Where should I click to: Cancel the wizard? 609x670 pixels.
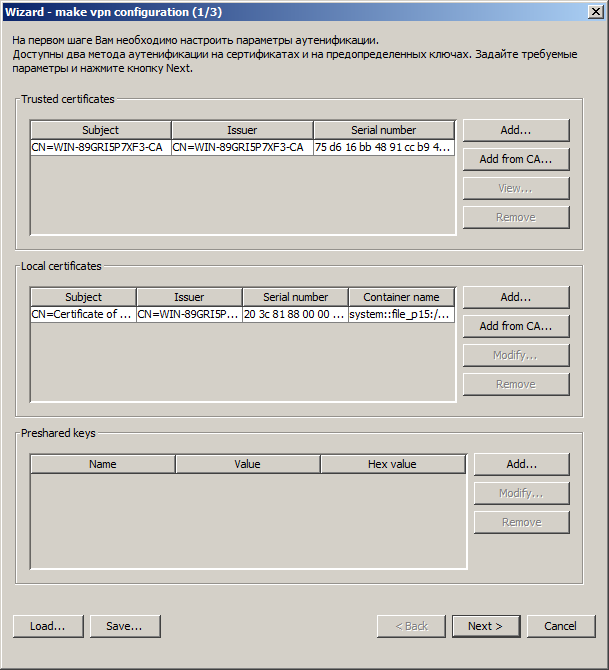tap(561, 626)
